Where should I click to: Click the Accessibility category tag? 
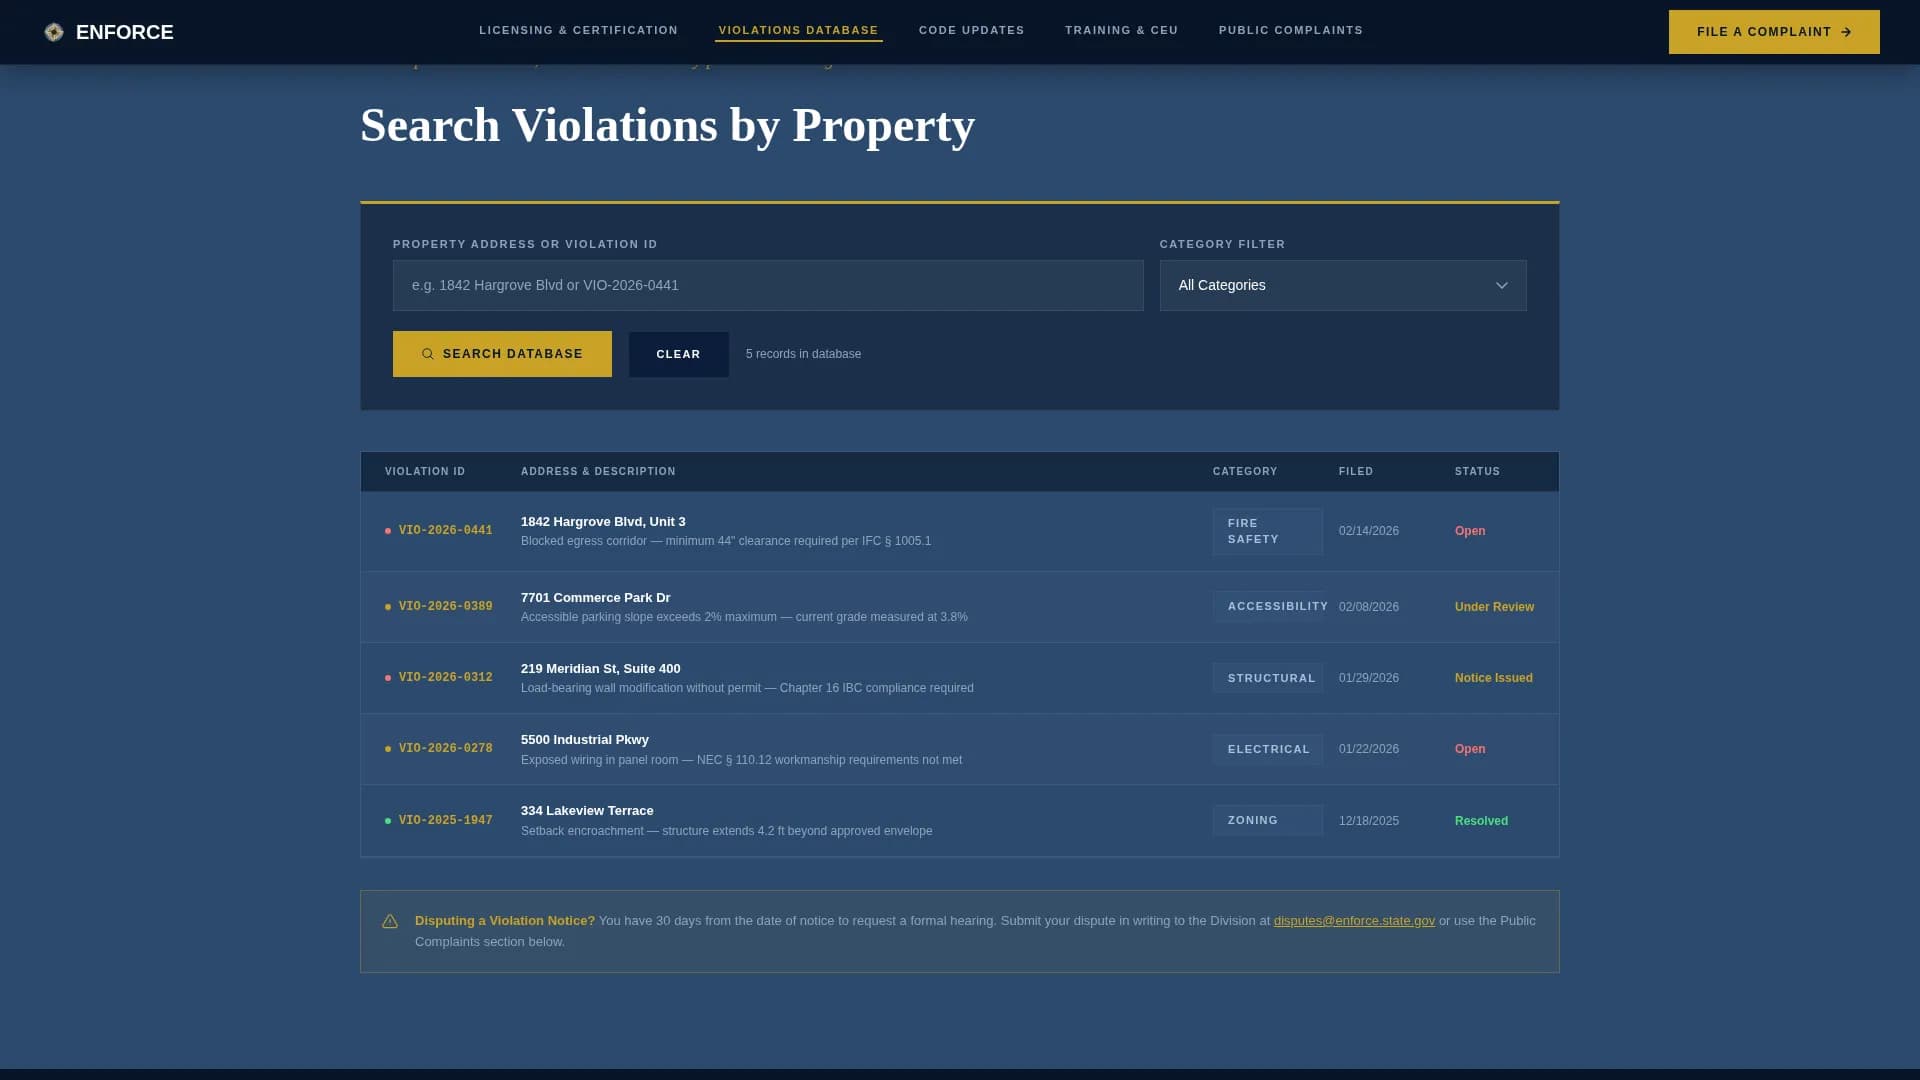click(1270, 607)
